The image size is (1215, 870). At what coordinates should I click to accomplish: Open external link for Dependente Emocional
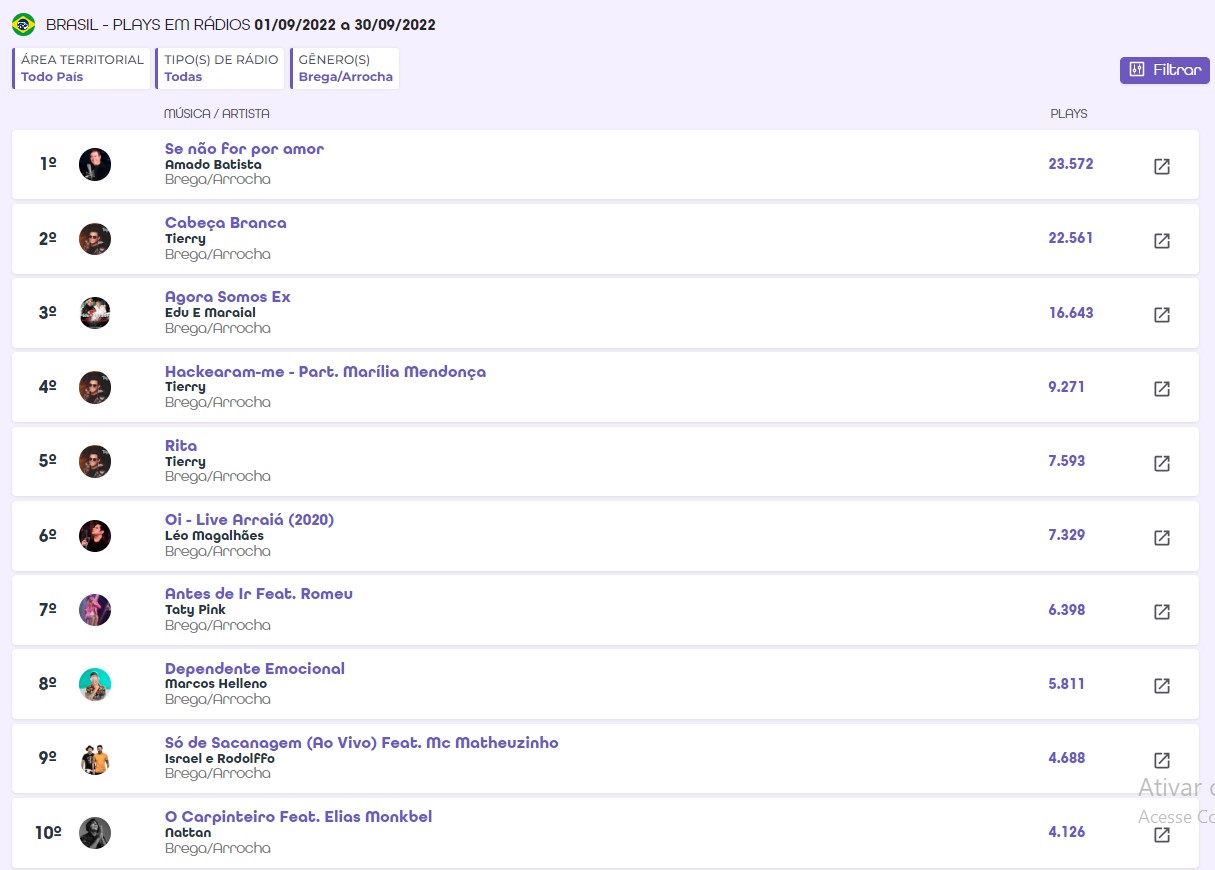coord(1162,686)
